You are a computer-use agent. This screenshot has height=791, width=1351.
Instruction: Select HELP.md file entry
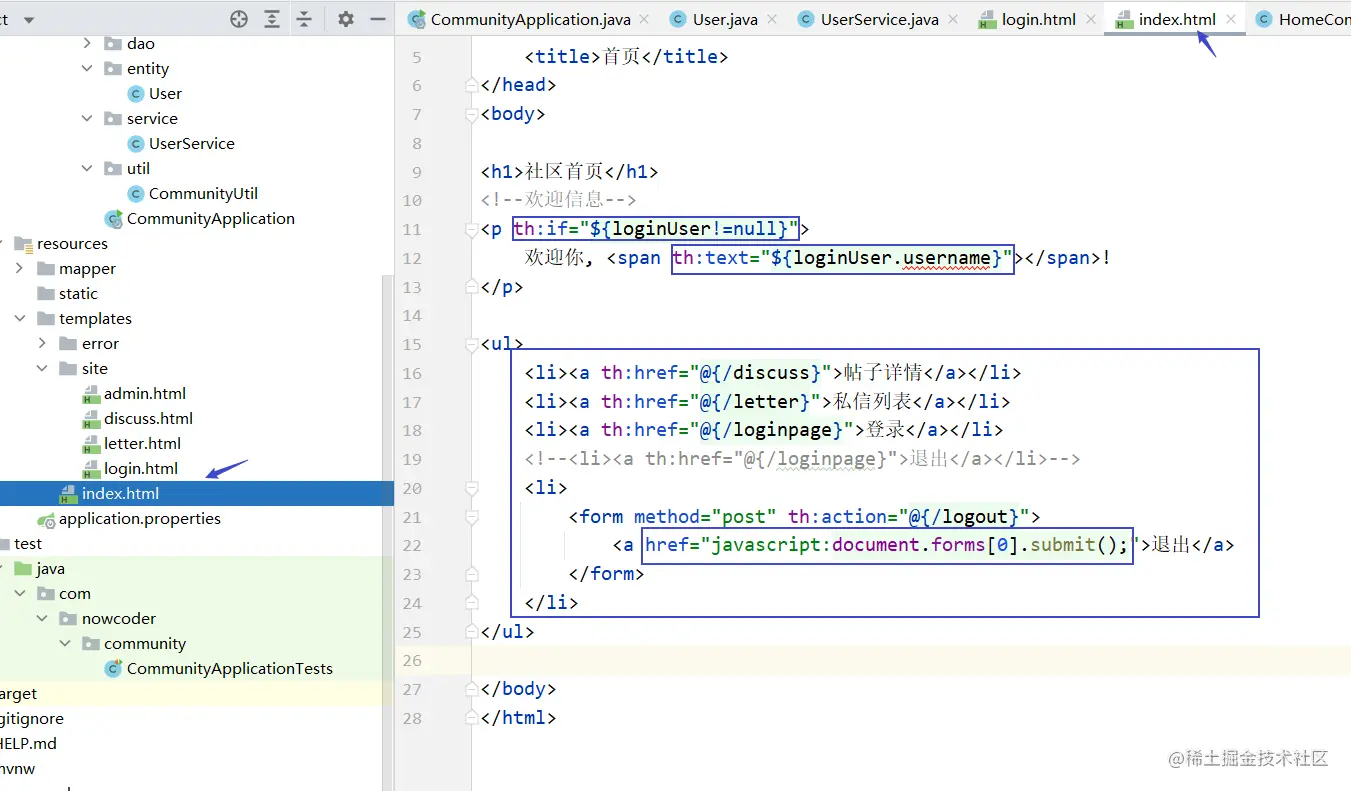pos(28,743)
